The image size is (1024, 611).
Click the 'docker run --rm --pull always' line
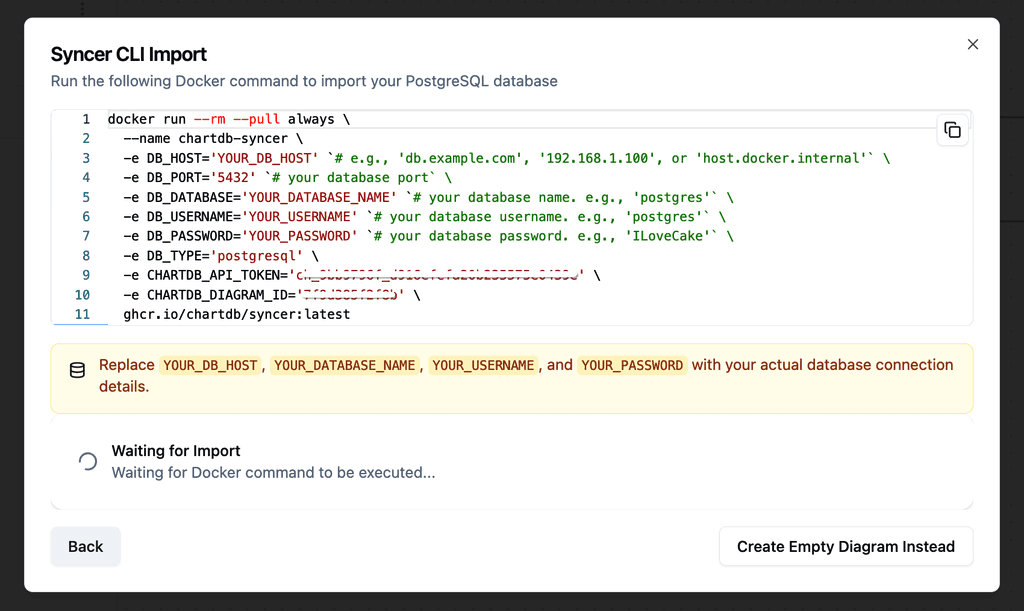(x=229, y=119)
